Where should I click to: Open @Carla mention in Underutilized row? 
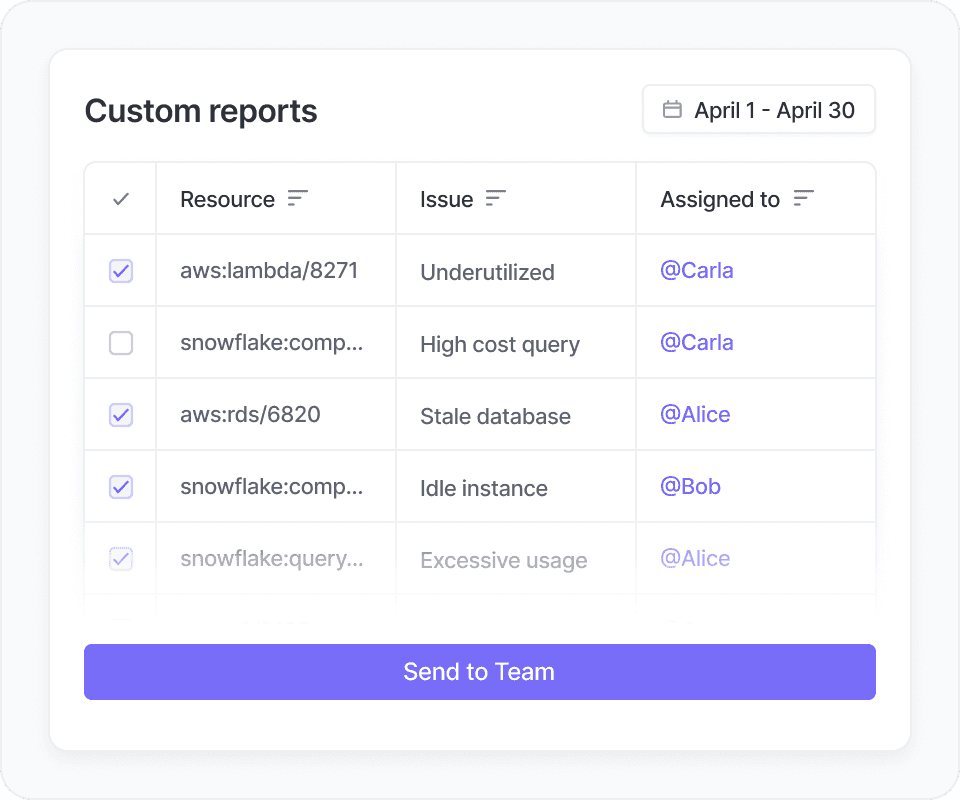click(x=697, y=271)
